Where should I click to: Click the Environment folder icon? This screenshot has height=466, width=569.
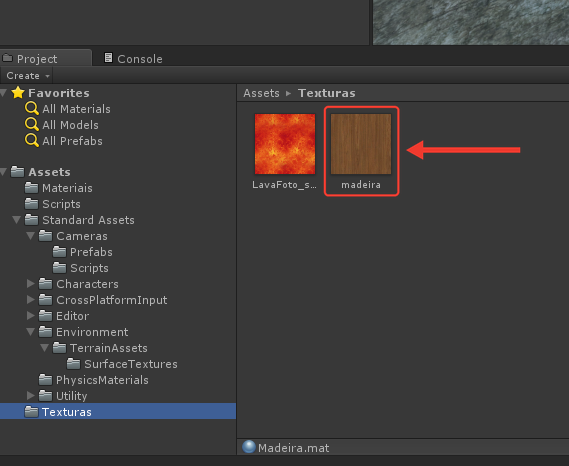click(x=45, y=331)
